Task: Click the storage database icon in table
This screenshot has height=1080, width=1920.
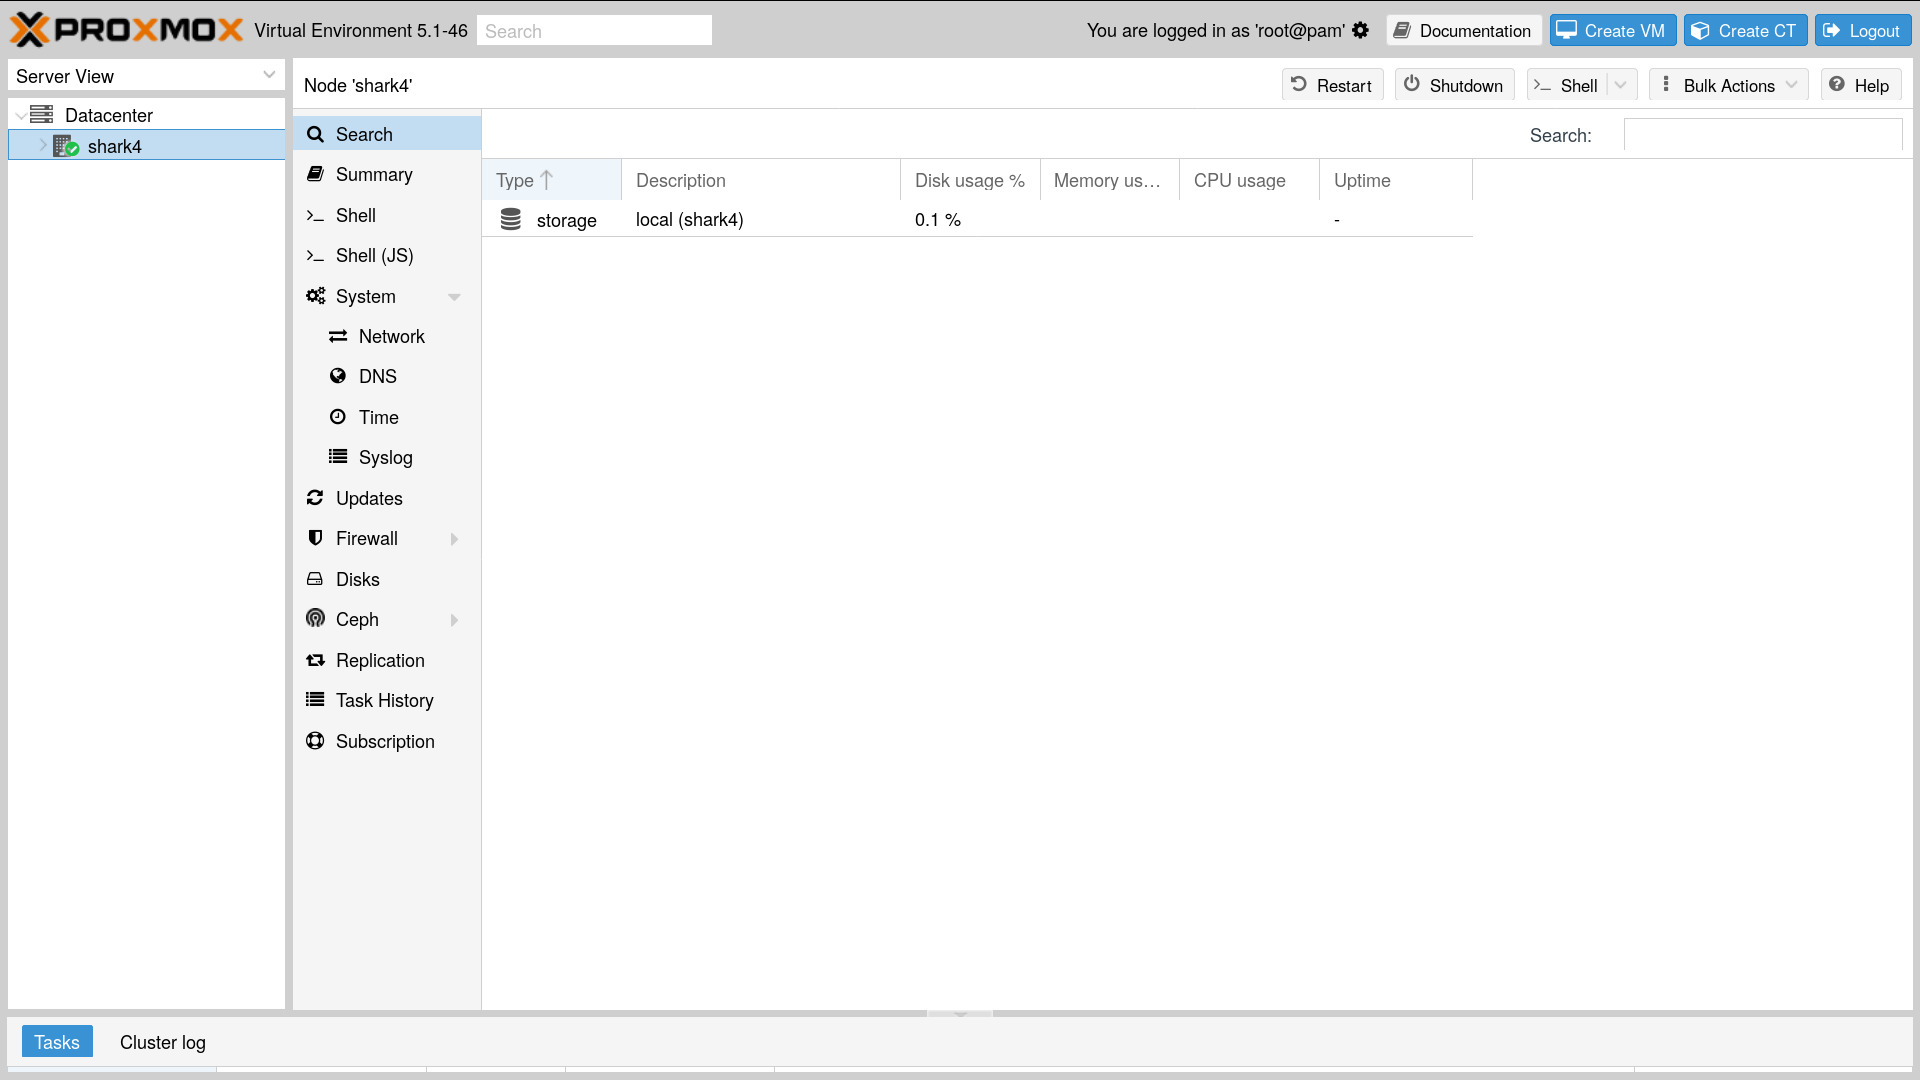Action: tap(511, 219)
